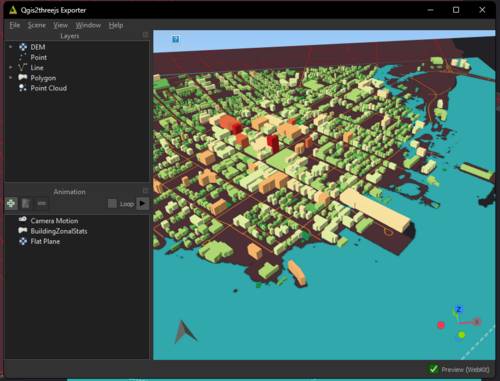This screenshot has width=500, height=381.
Task: Click the Camera Motion icon
Action: pyautogui.click(x=23, y=219)
